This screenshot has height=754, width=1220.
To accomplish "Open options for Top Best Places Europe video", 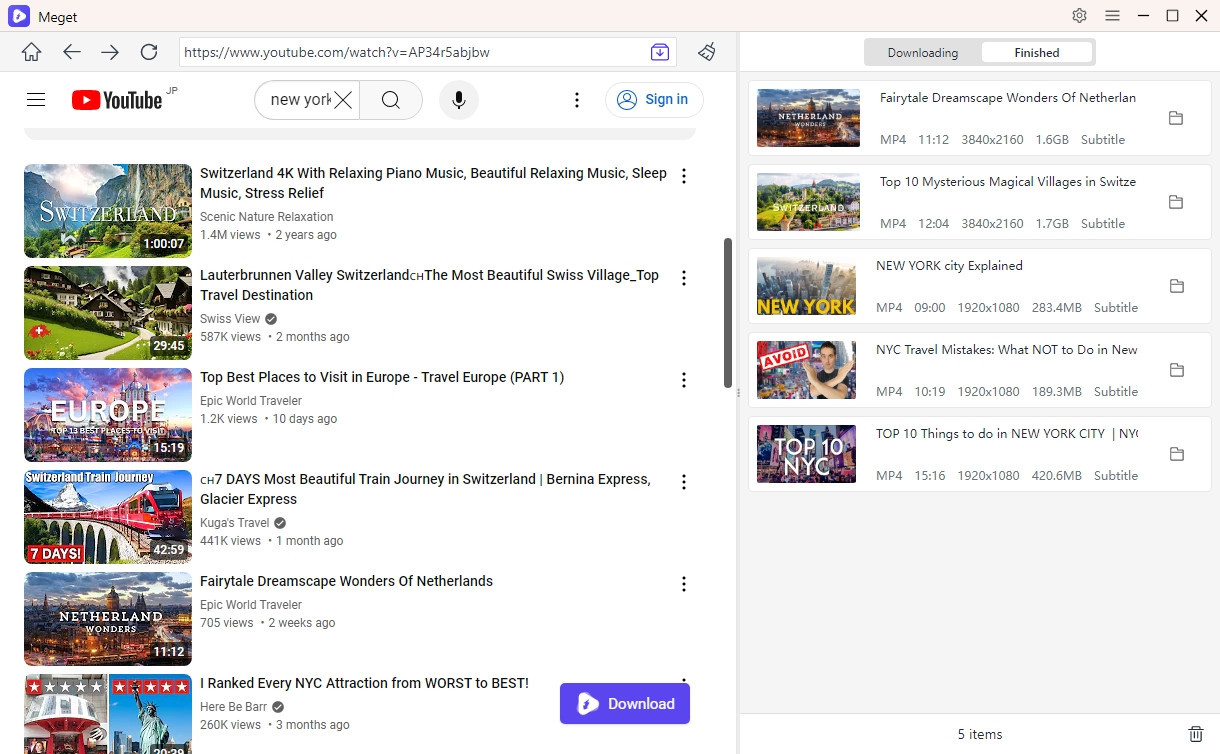I will coord(684,380).
